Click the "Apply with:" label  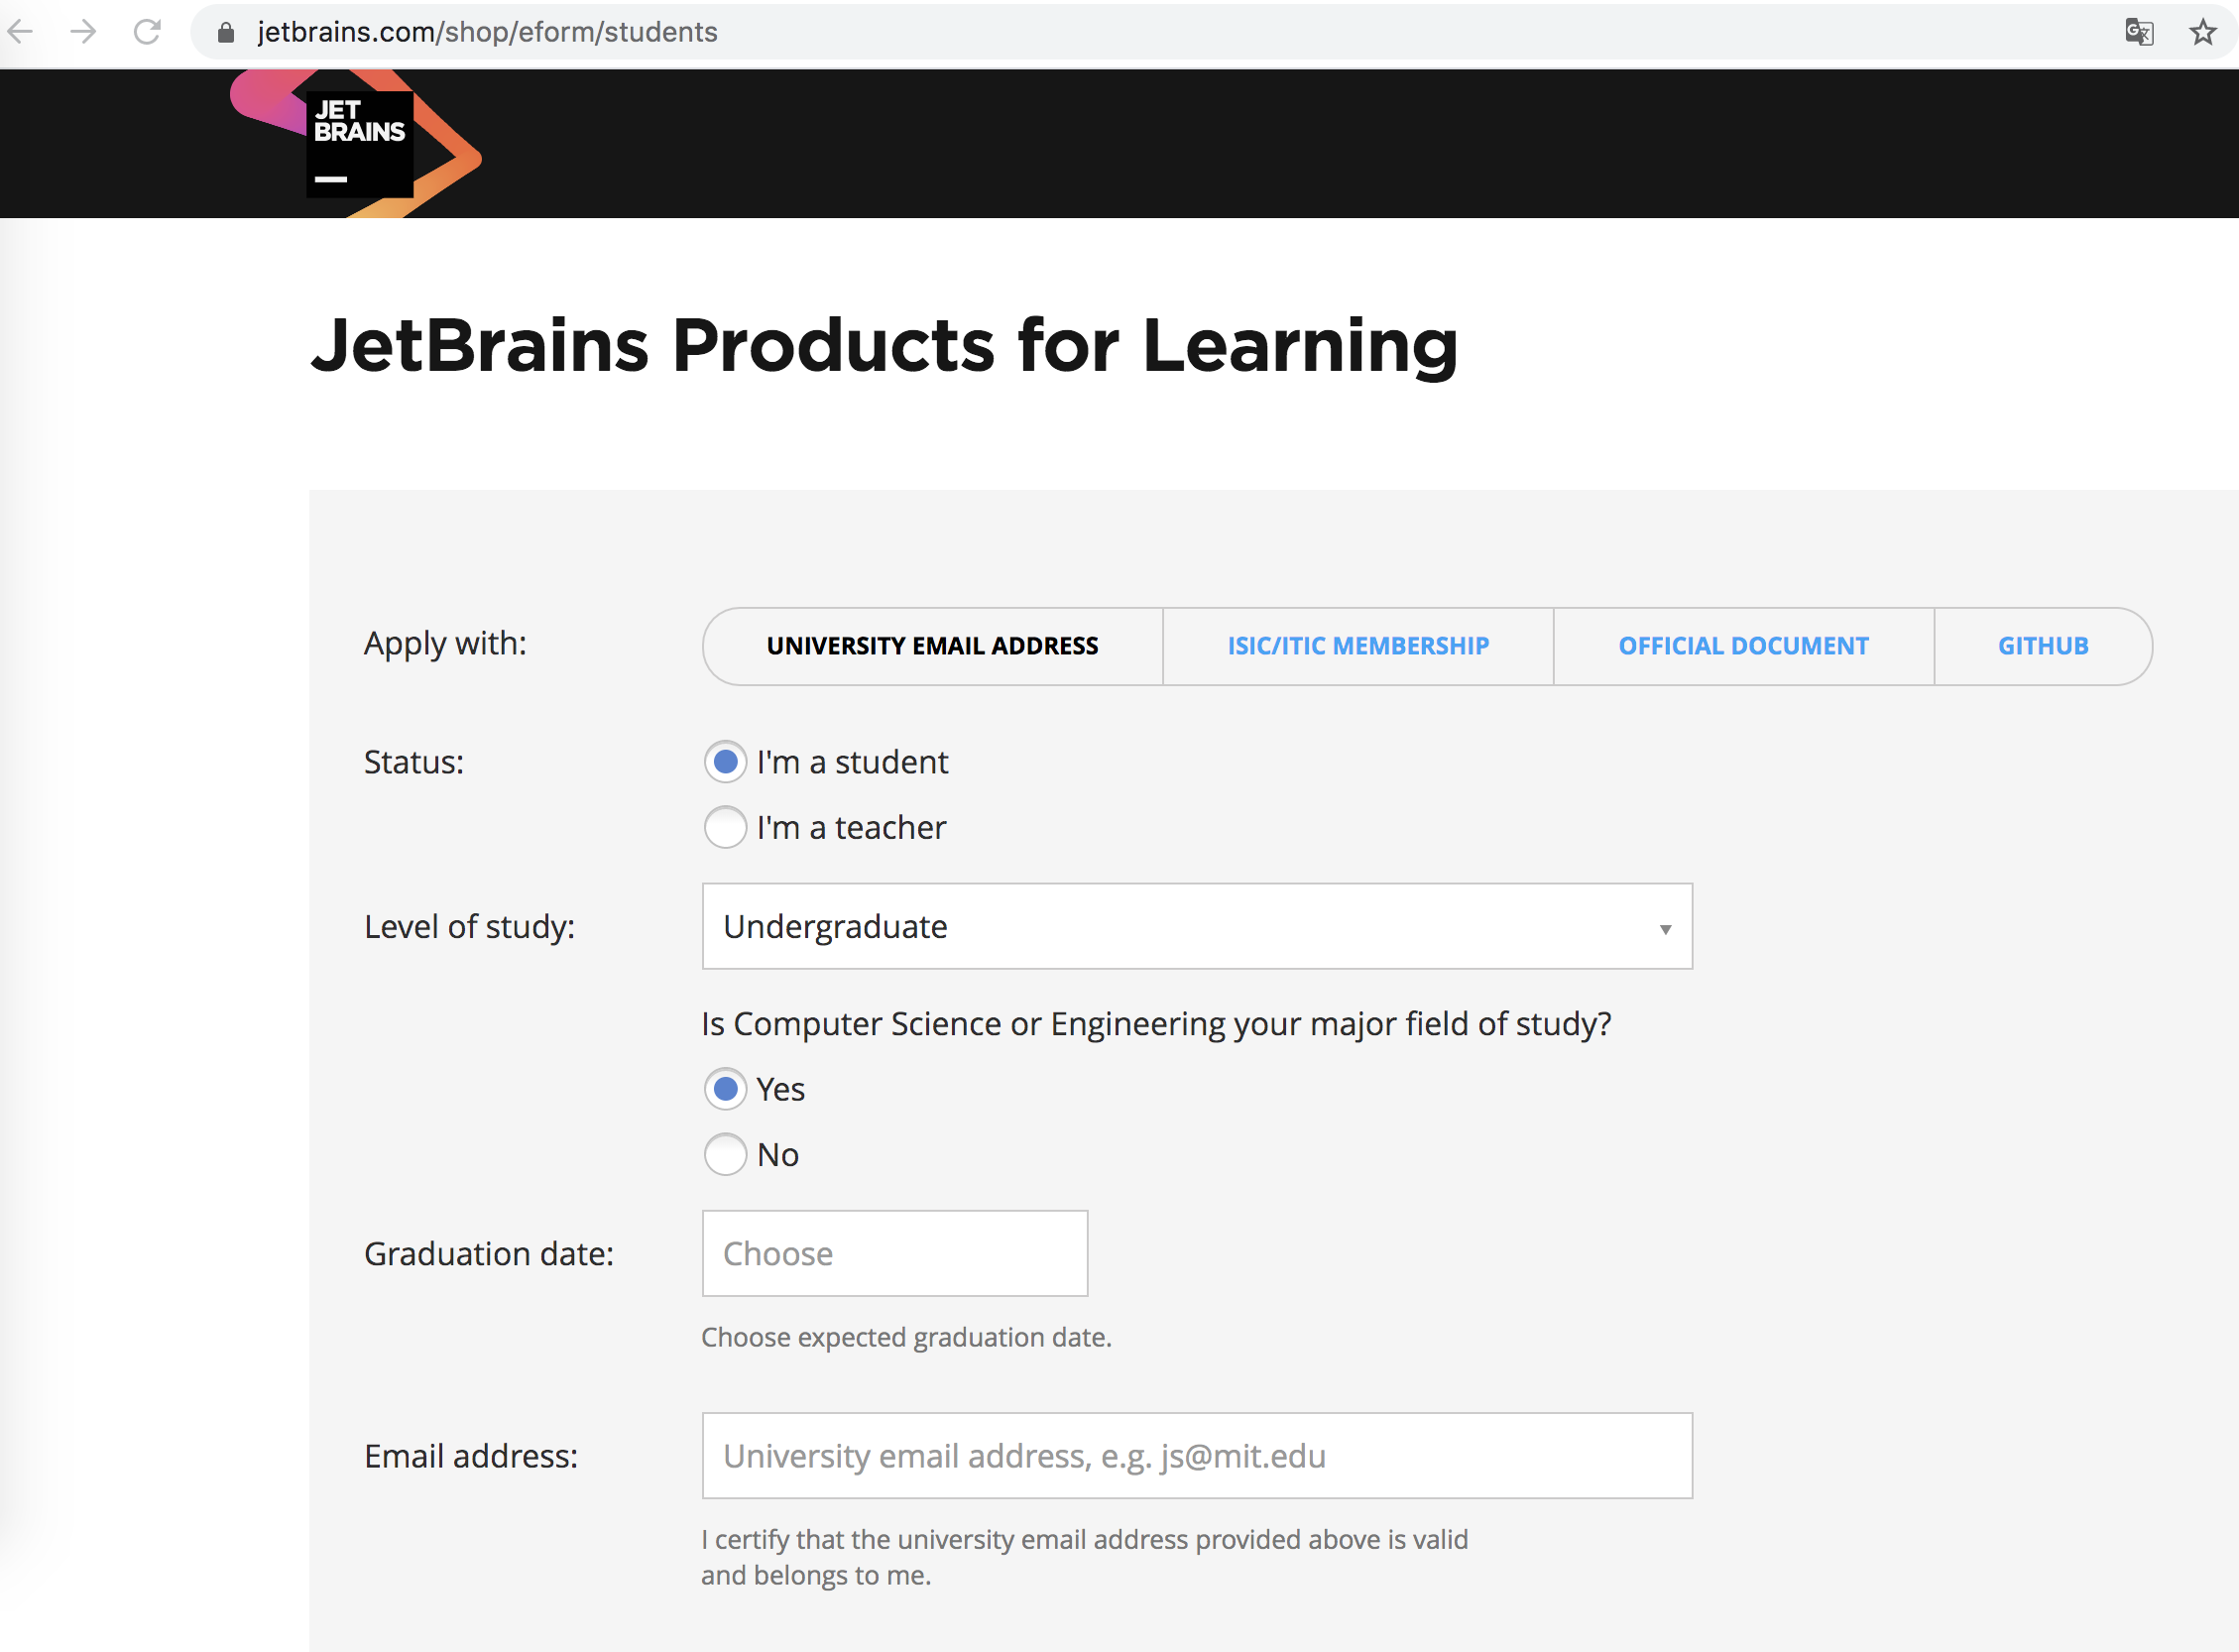[x=445, y=643]
